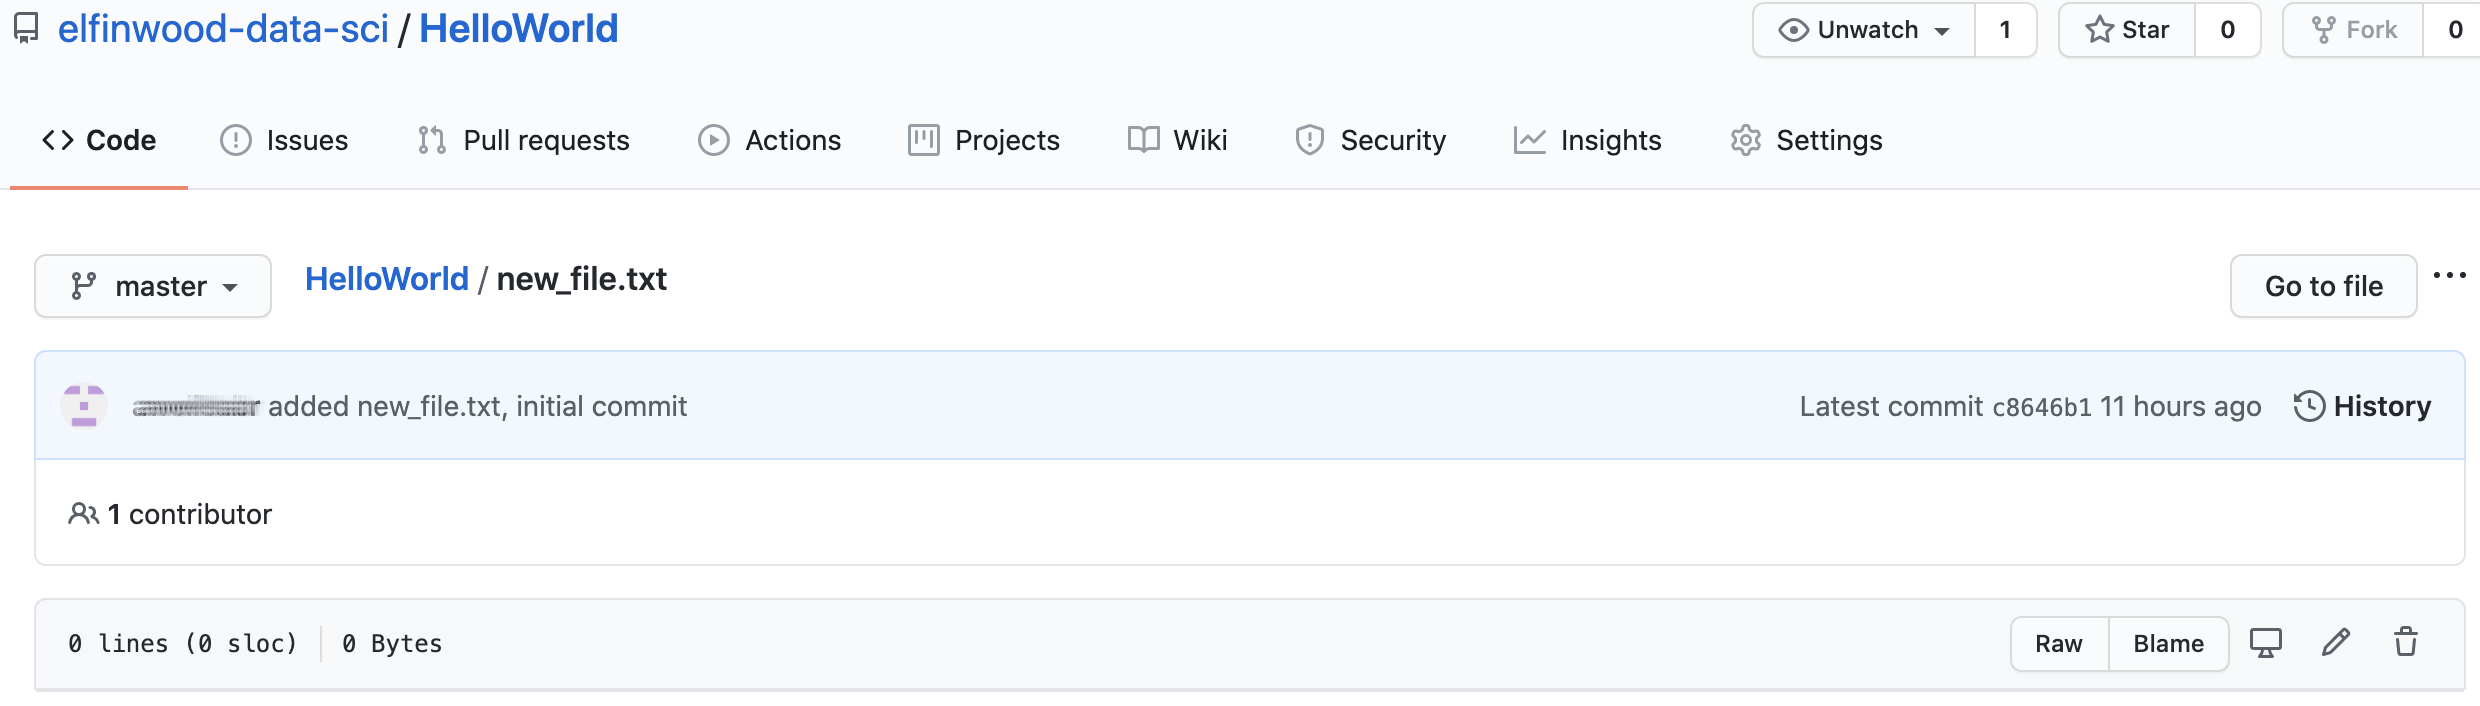This screenshot has width=2480, height=706.
Task: Open the Unwatch dropdown arrow
Action: (1942, 31)
